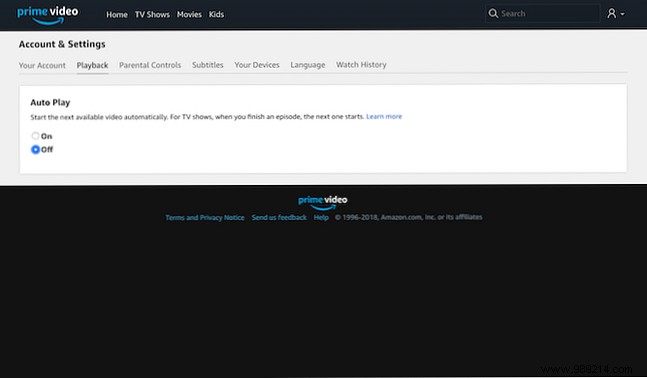Open the Movies menu item

[x=189, y=14]
